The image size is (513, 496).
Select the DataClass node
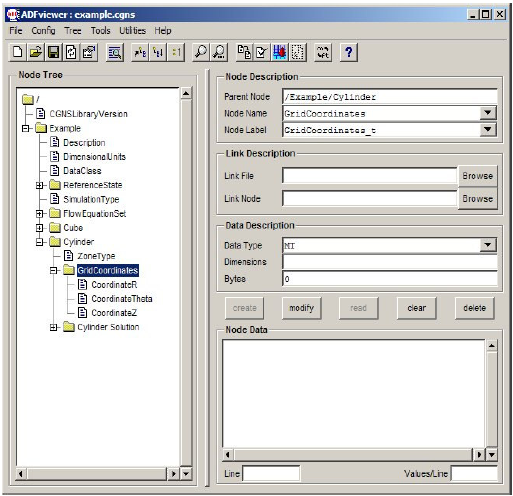pyautogui.click(x=82, y=171)
